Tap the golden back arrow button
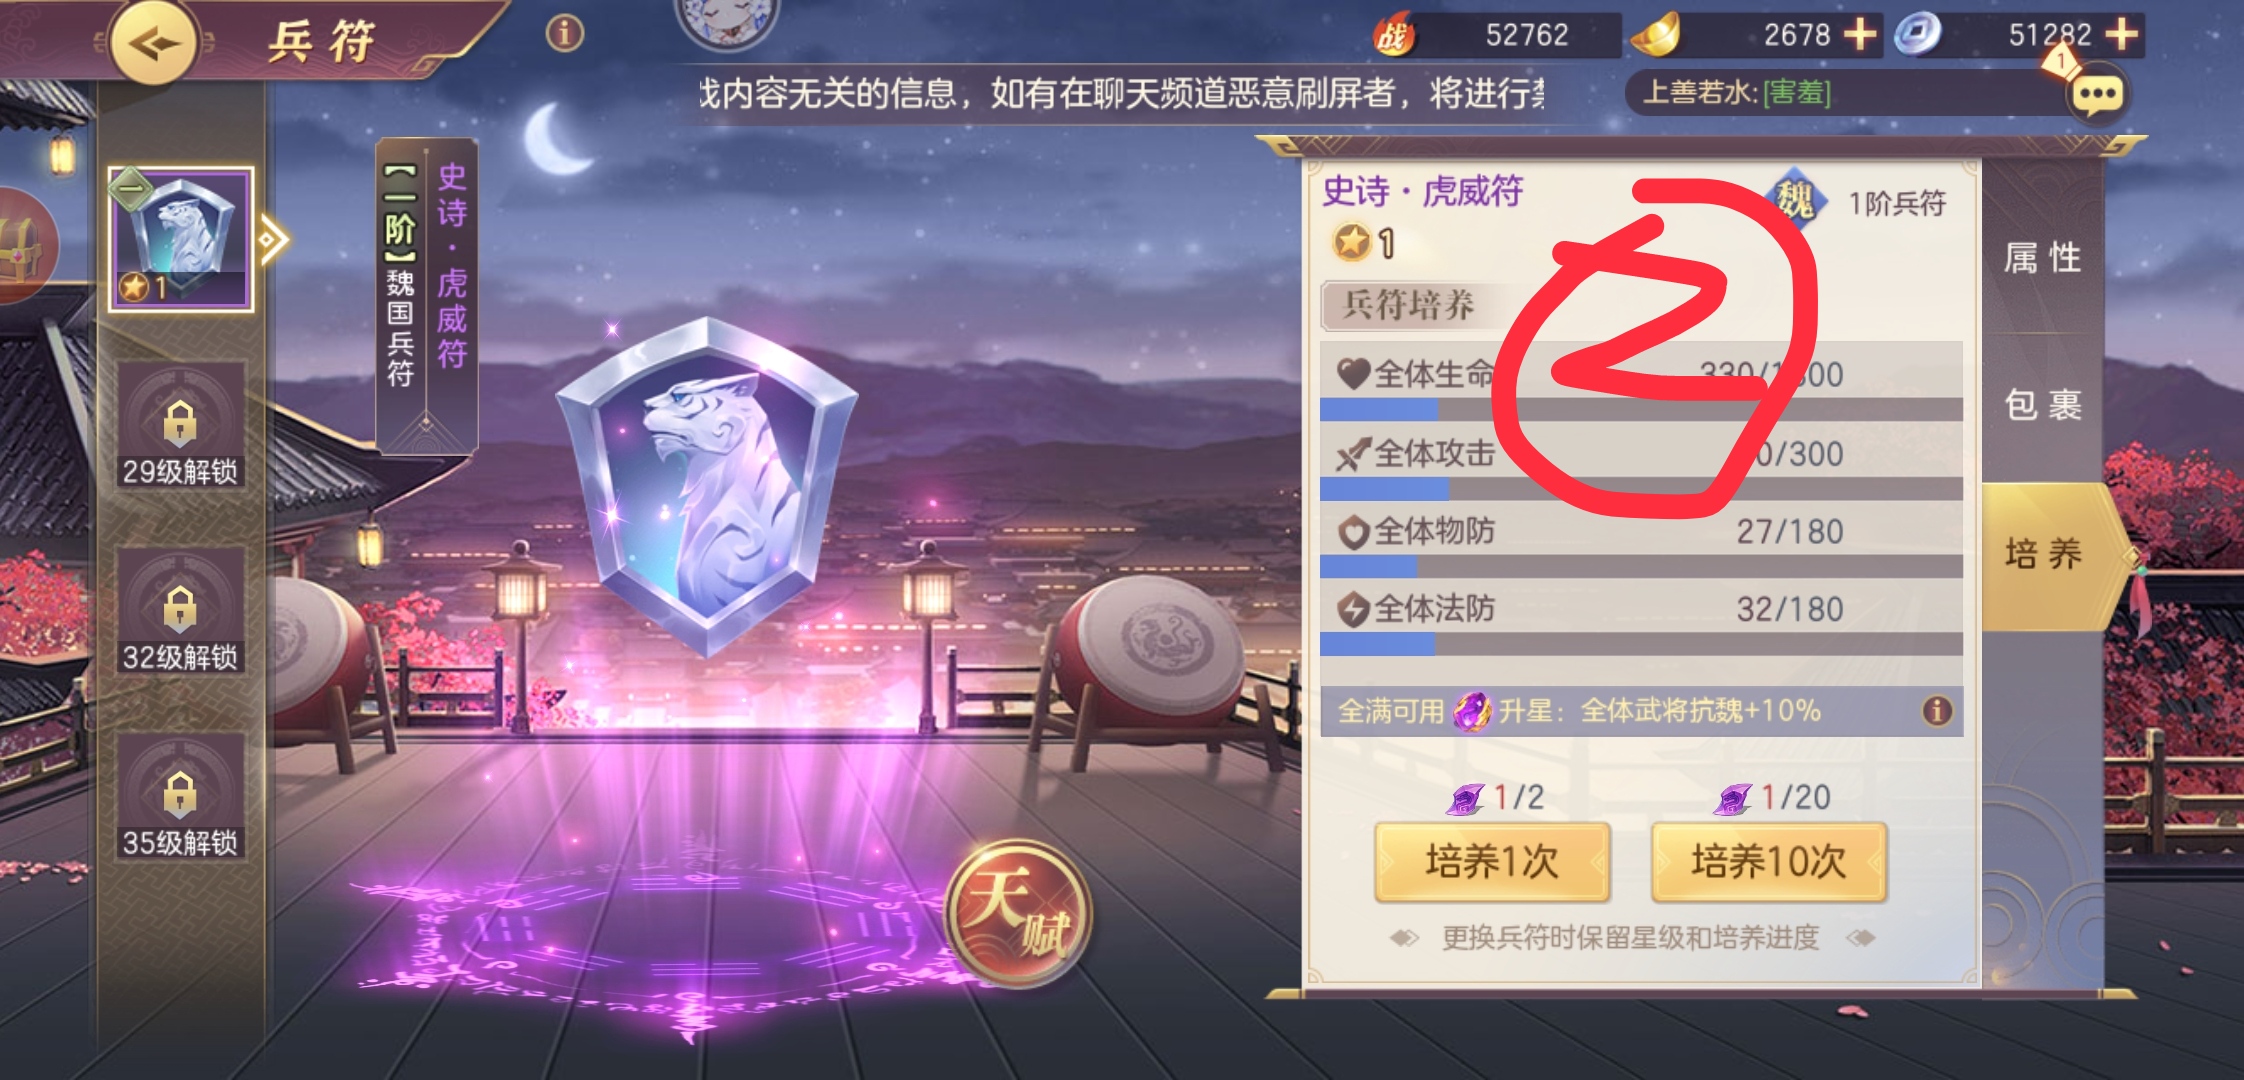 pos(152,42)
